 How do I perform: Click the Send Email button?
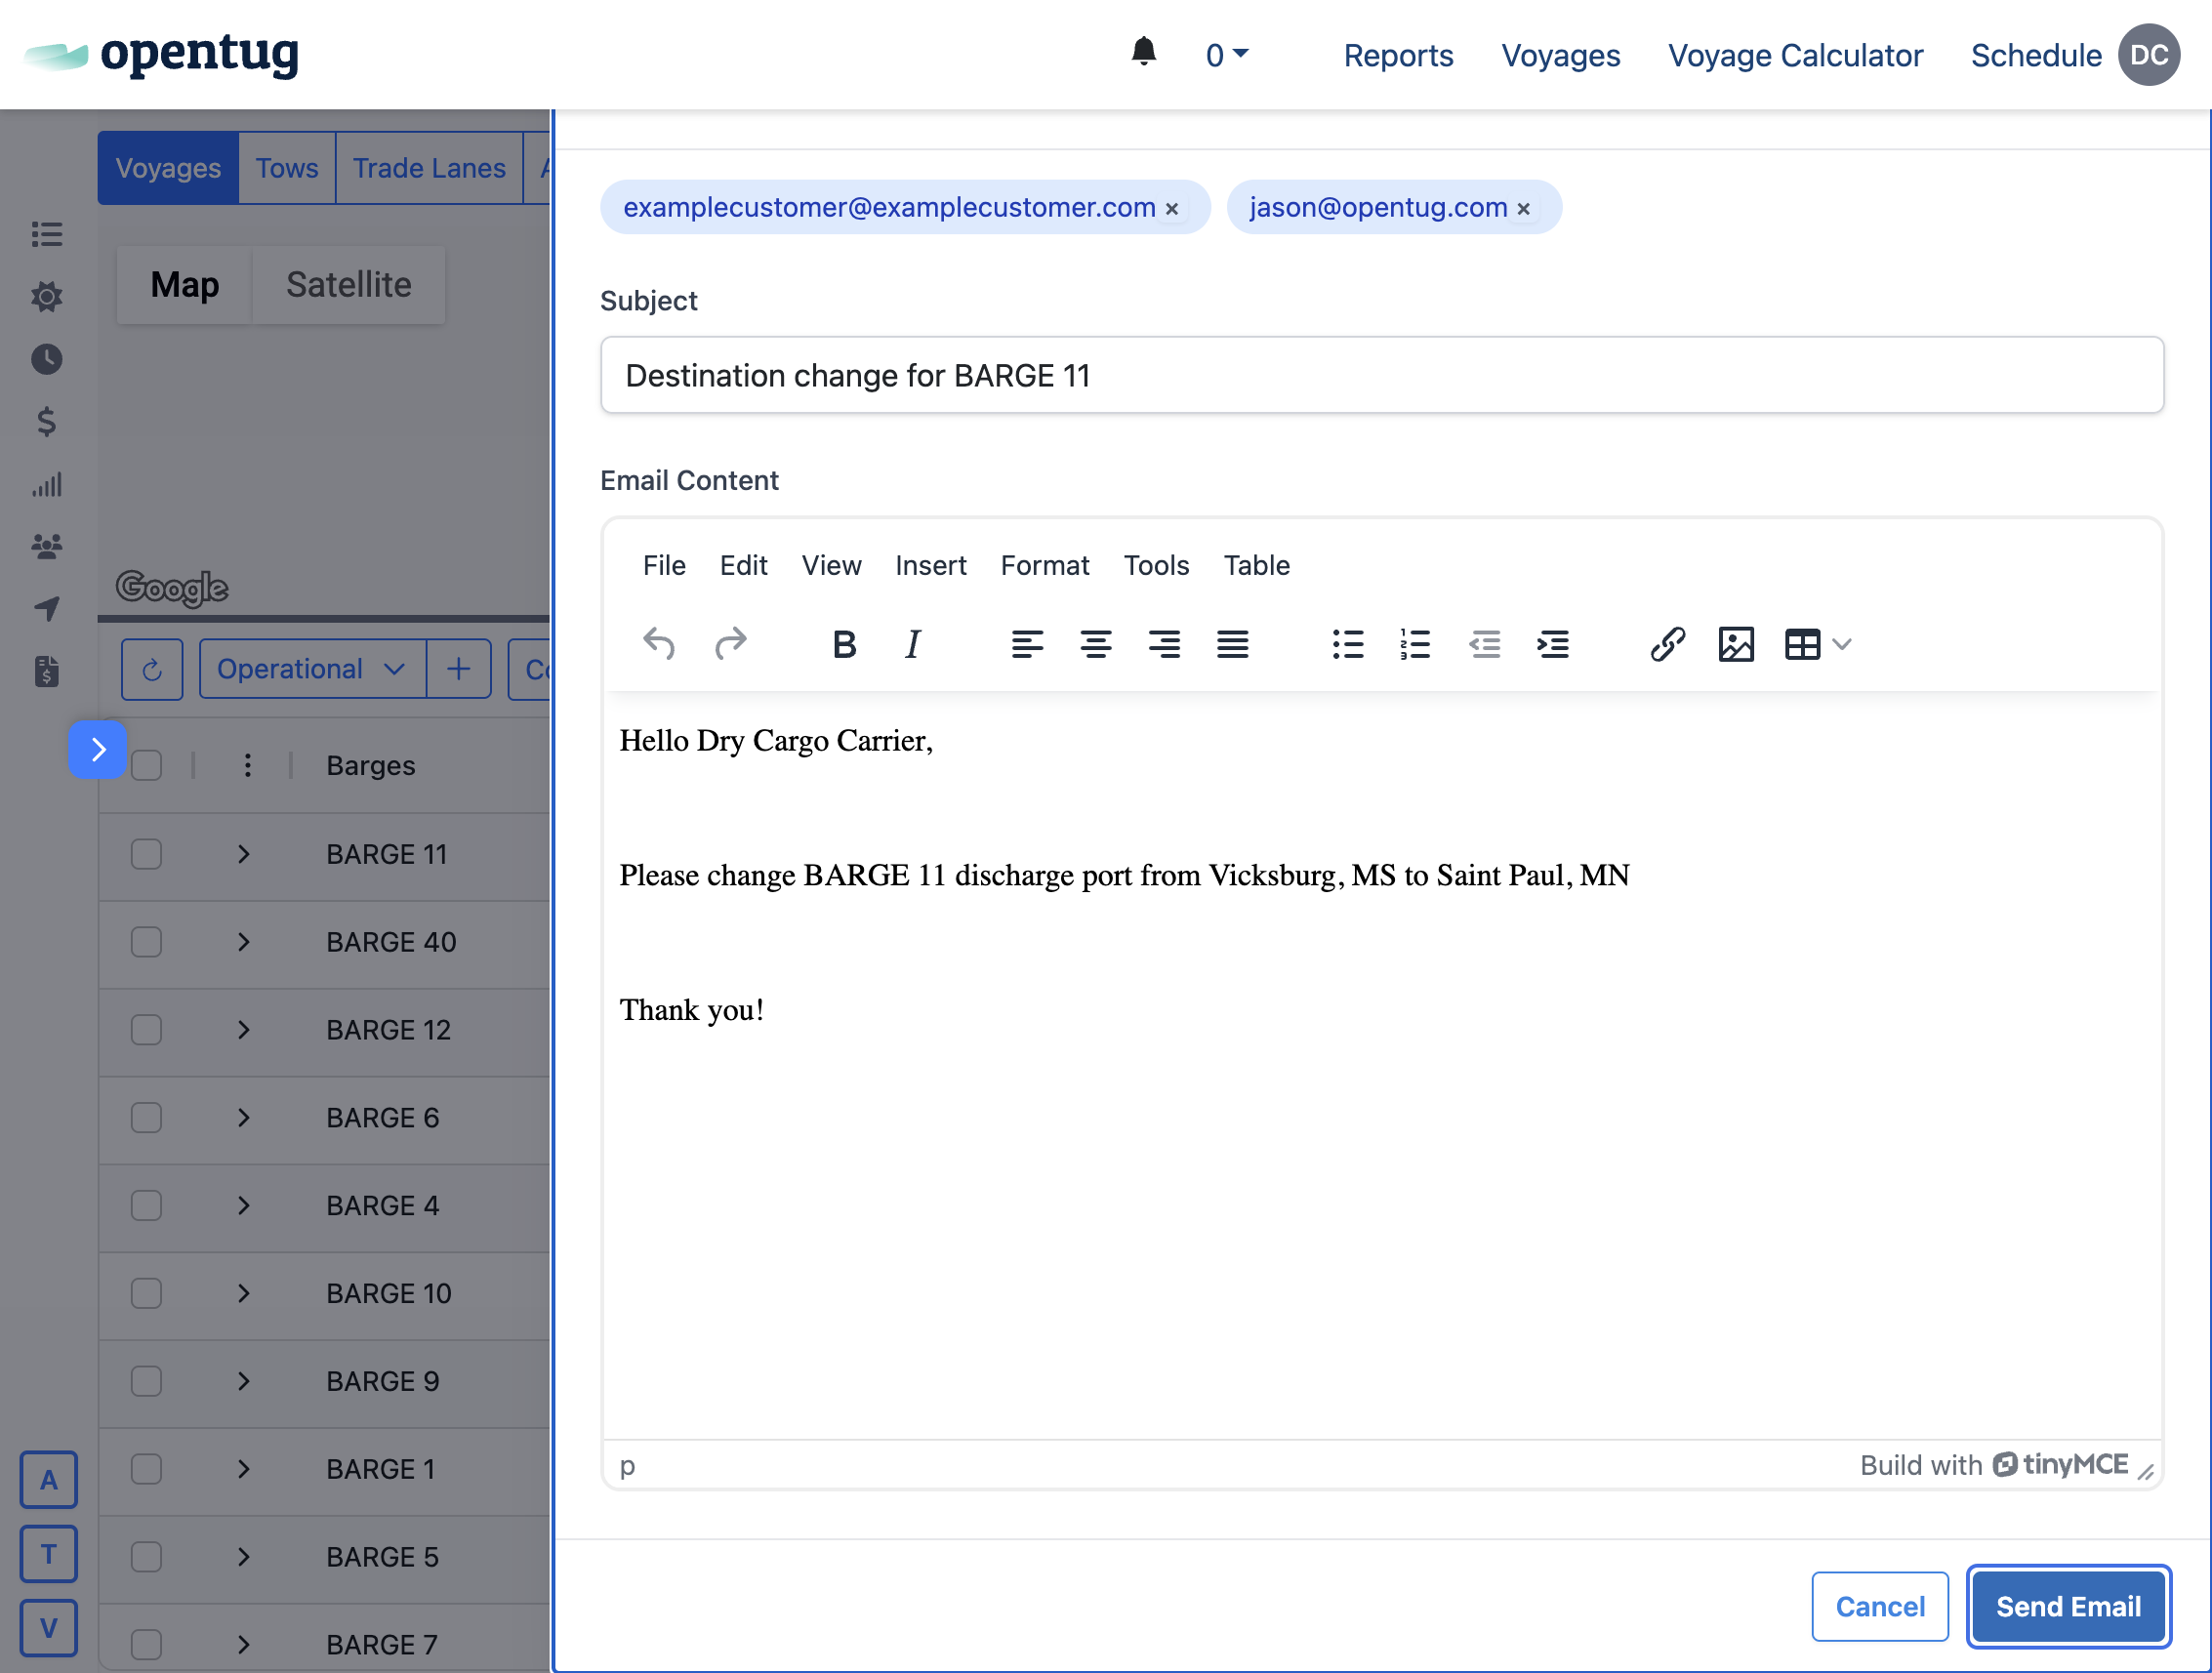[x=2067, y=1606]
